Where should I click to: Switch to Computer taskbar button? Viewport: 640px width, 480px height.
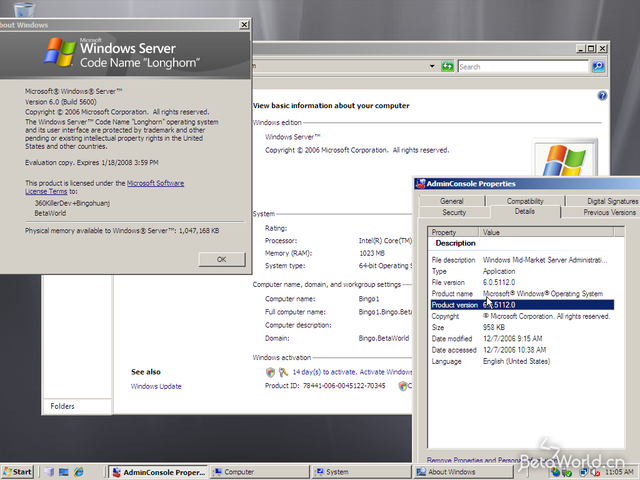click(260, 472)
